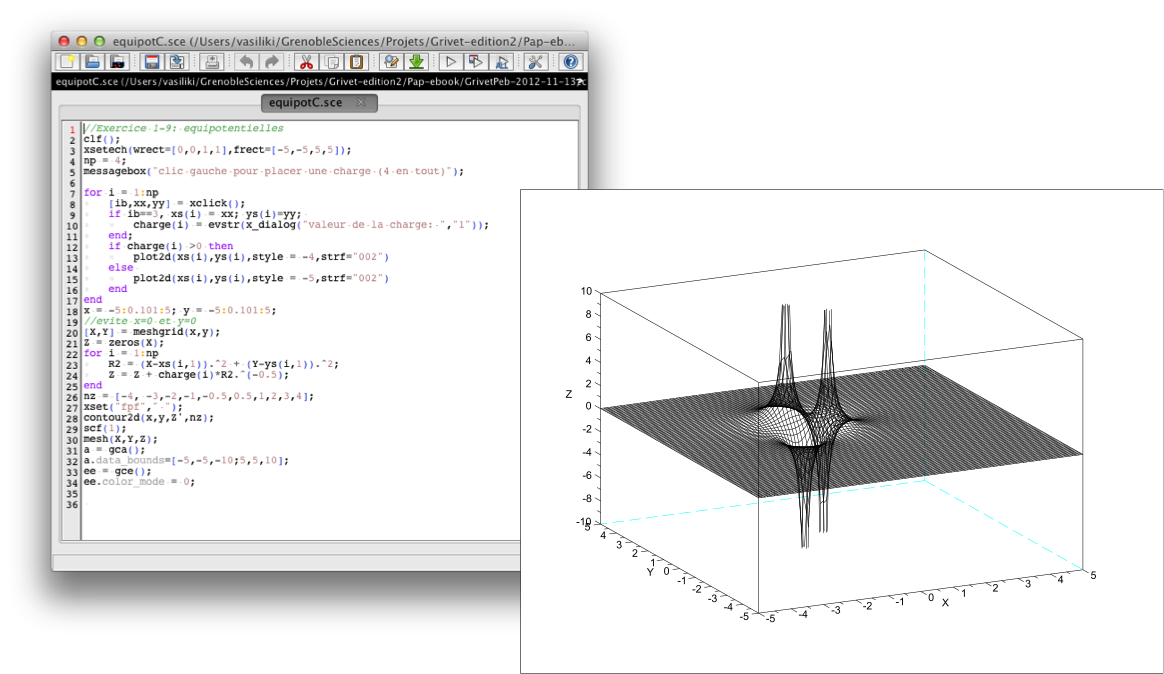This screenshot has width=1164, height=674.
Task: Click the 'mesh(X,Y,Z);' line
Action: [120, 439]
